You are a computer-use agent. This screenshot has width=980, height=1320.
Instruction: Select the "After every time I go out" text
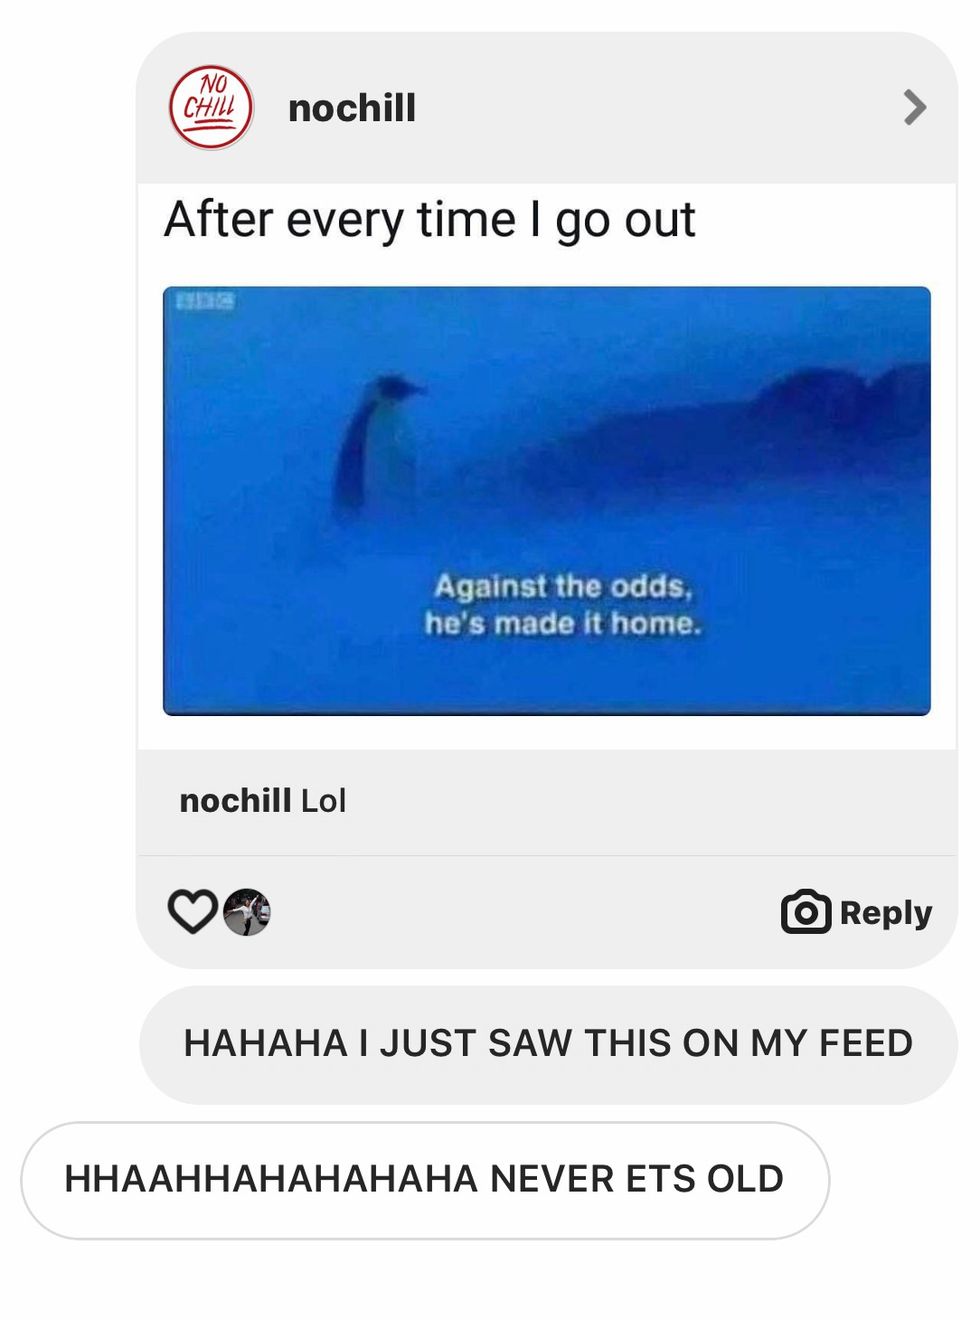[430, 220]
